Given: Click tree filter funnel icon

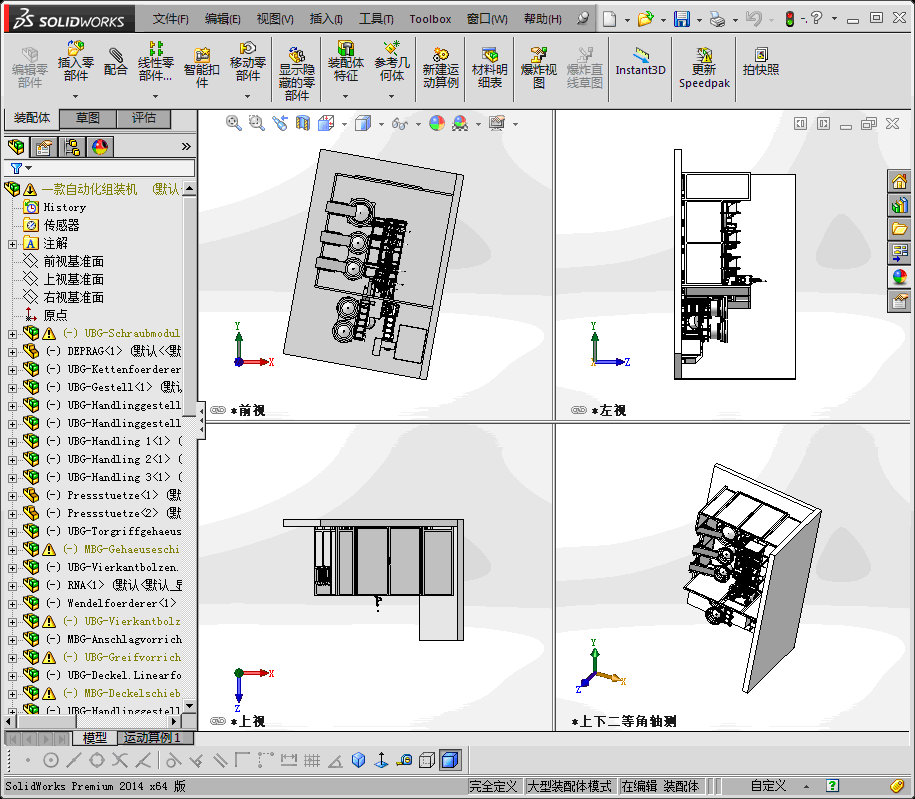Looking at the screenshot, I should (x=16, y=168).
